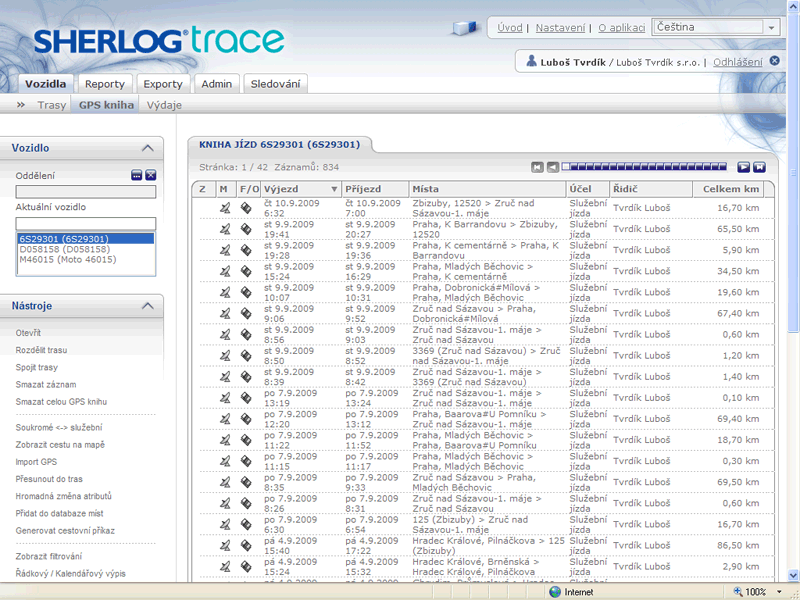Click the tag icon in 7.9.2009 13:19 row
This screenshot has width=800, height=600.
point(246,397)
